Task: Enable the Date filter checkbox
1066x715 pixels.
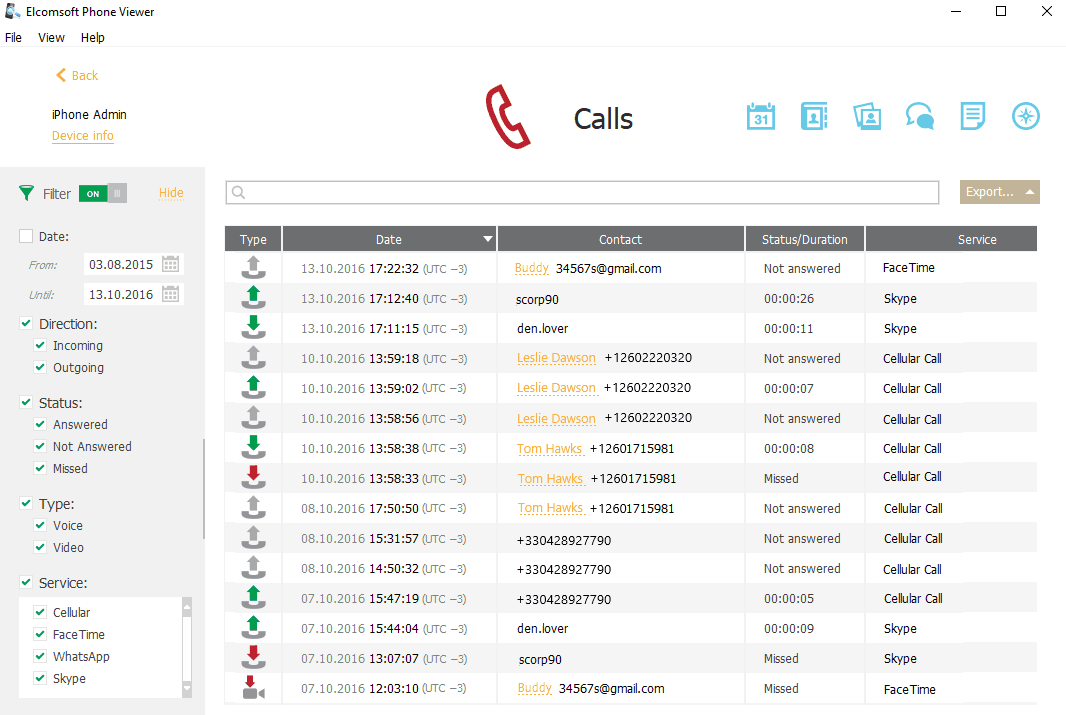Action: tap(26, 236)
